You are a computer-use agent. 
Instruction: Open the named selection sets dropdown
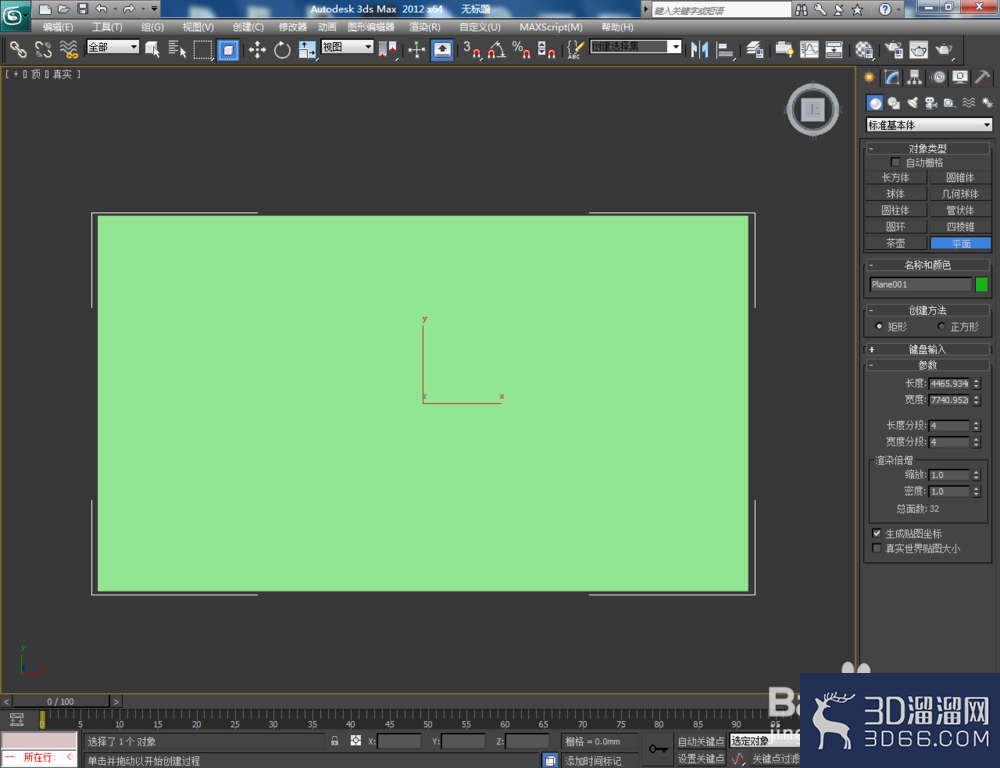point(636,47)
